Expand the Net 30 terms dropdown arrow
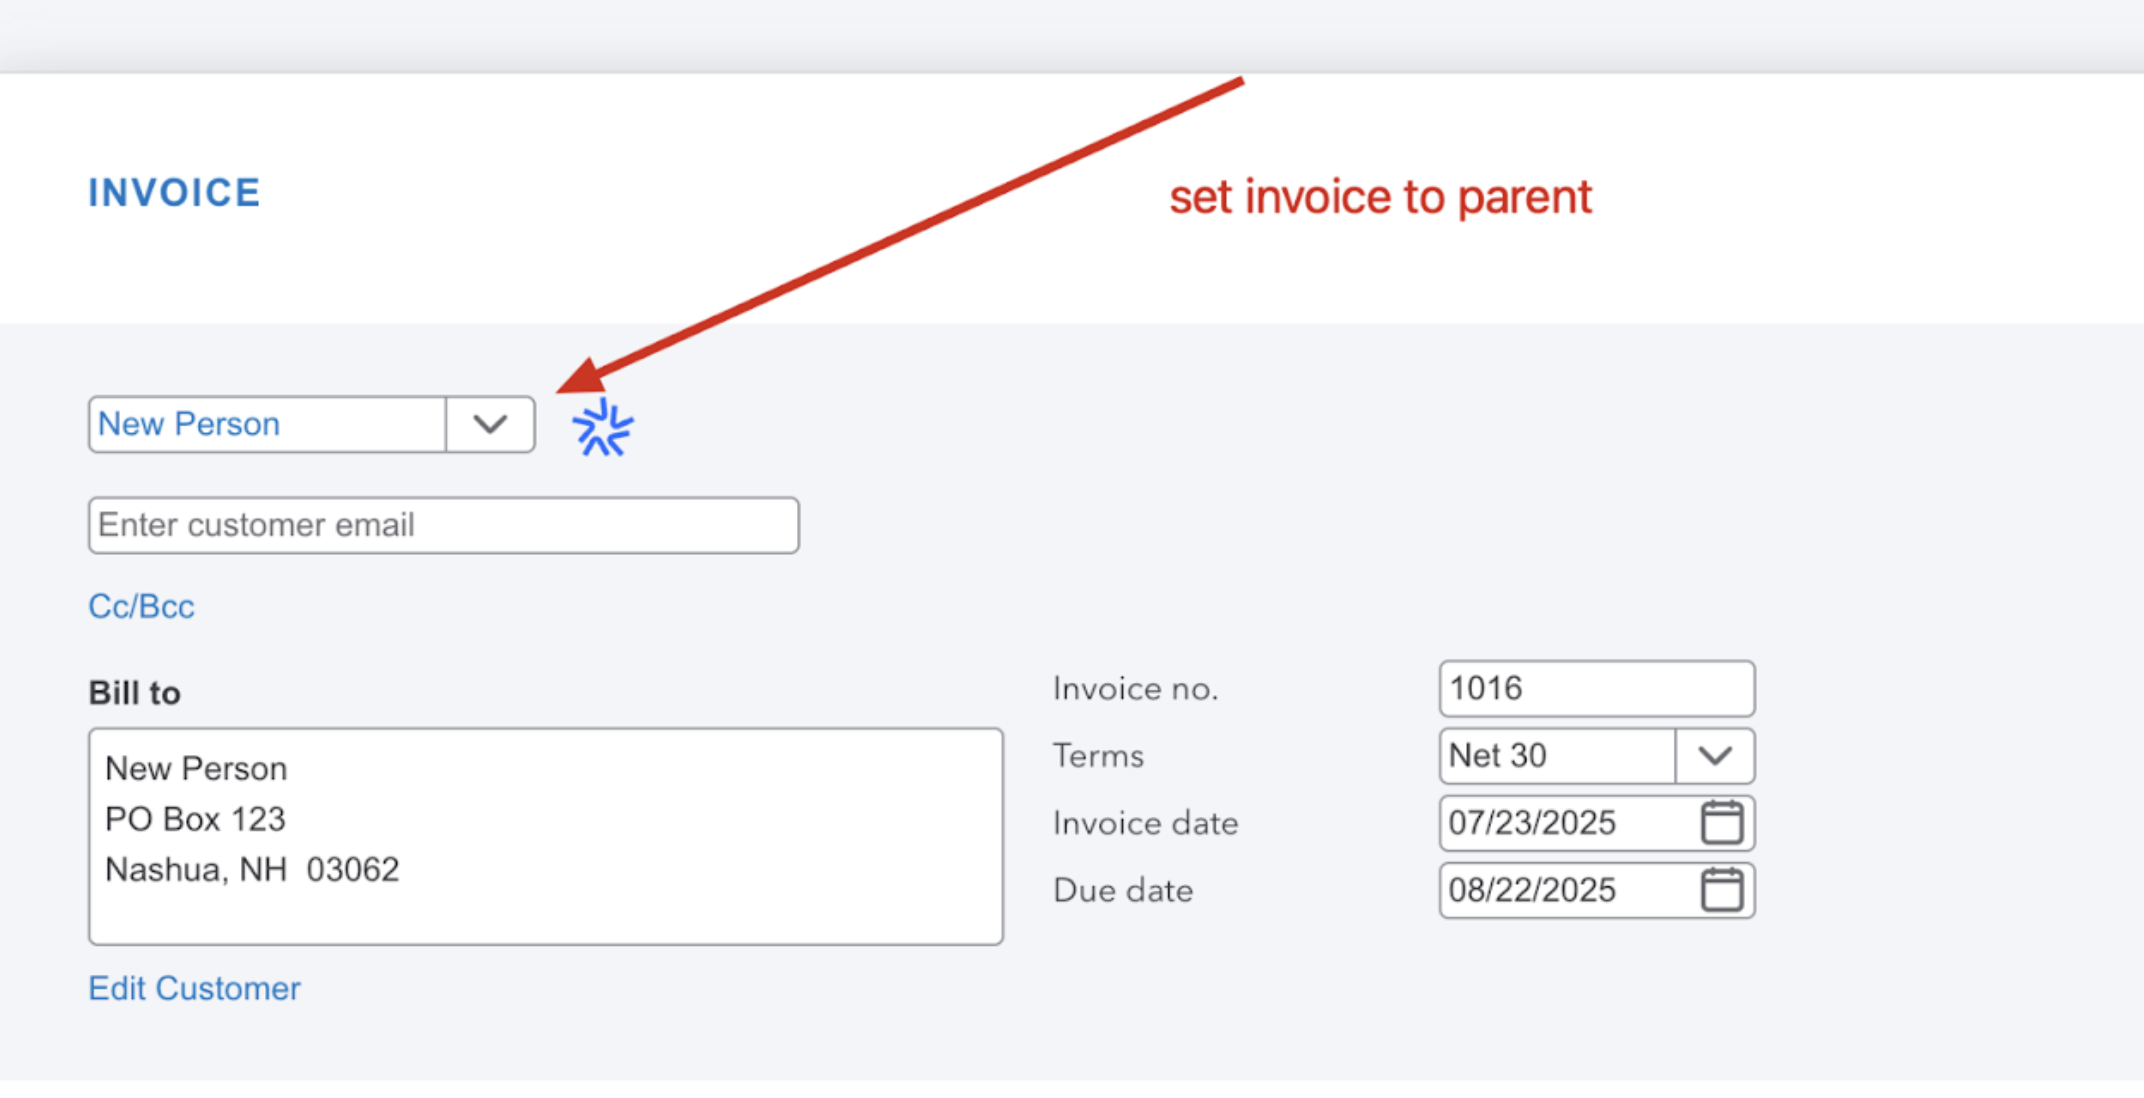2144x1098 pixels. coord(1715,755)
